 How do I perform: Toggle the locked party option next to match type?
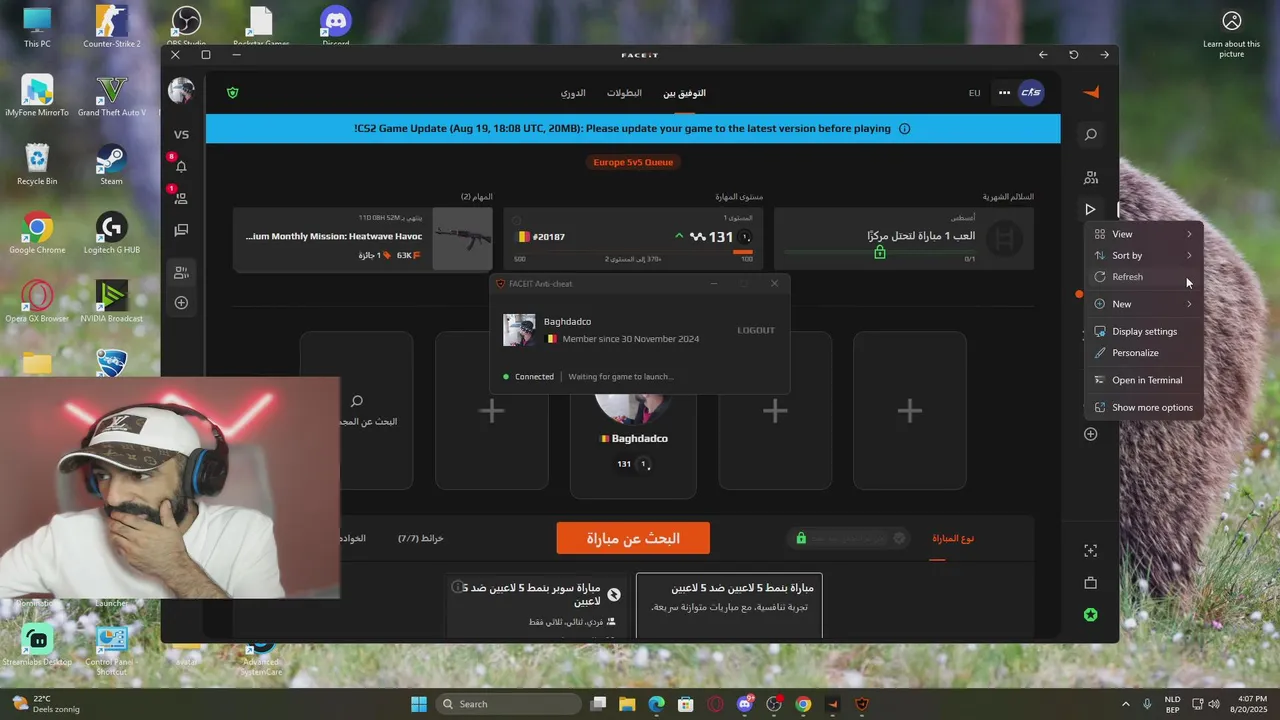click(x=848, y=538)
